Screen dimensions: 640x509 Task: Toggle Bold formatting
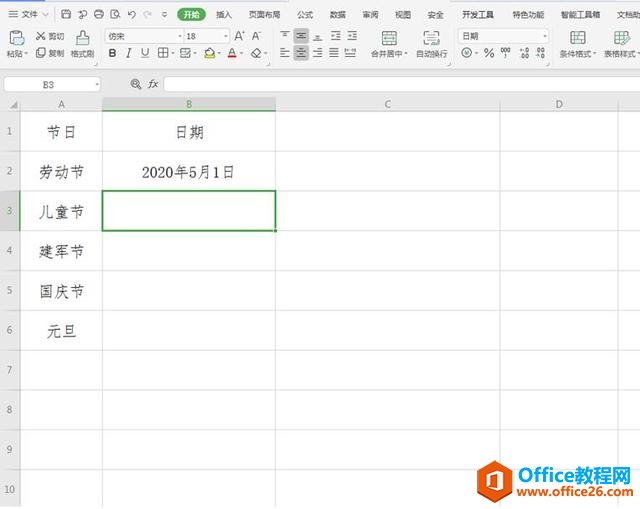[x=113, y=53]
